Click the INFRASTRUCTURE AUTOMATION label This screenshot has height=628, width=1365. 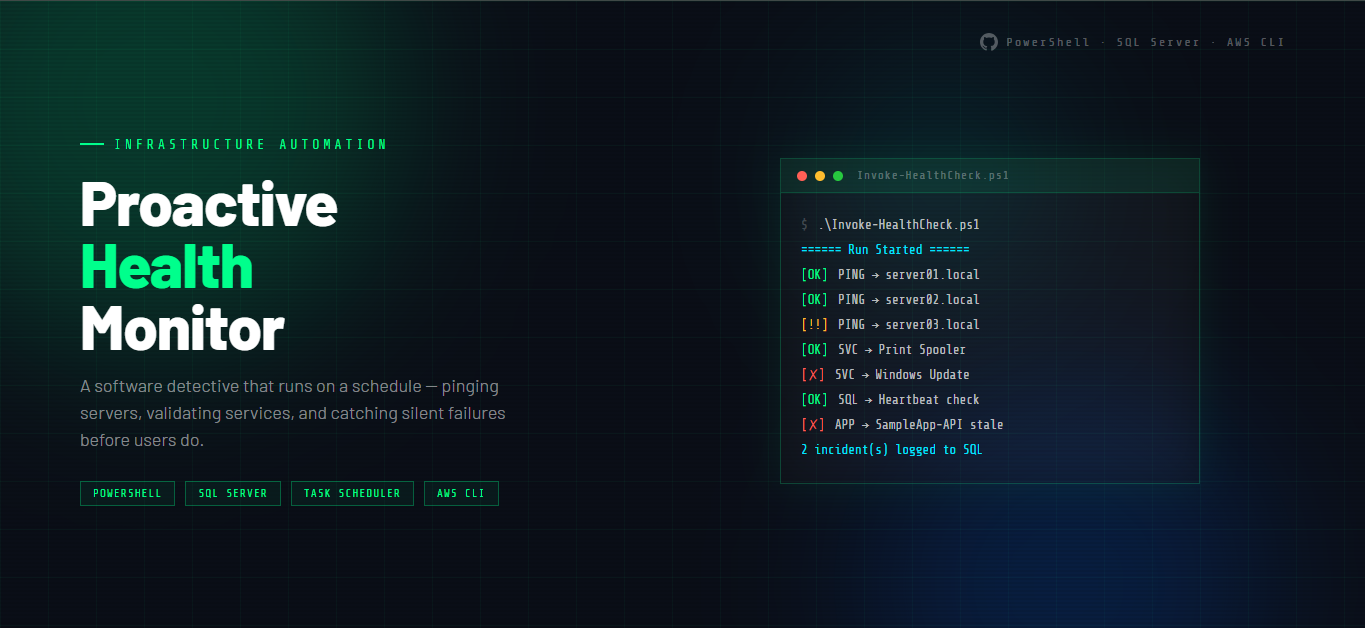pyautogui.click(x=251, y=144)
